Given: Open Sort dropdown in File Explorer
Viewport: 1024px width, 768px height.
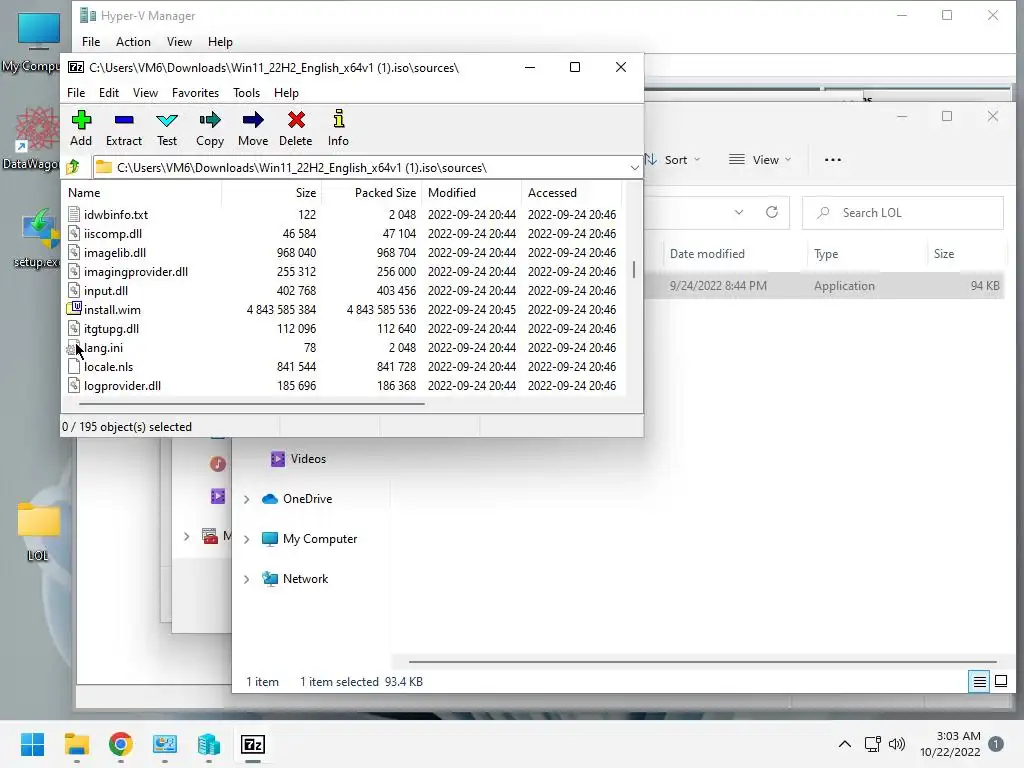Looking at the screenshot, I should [x=673, y=159].
